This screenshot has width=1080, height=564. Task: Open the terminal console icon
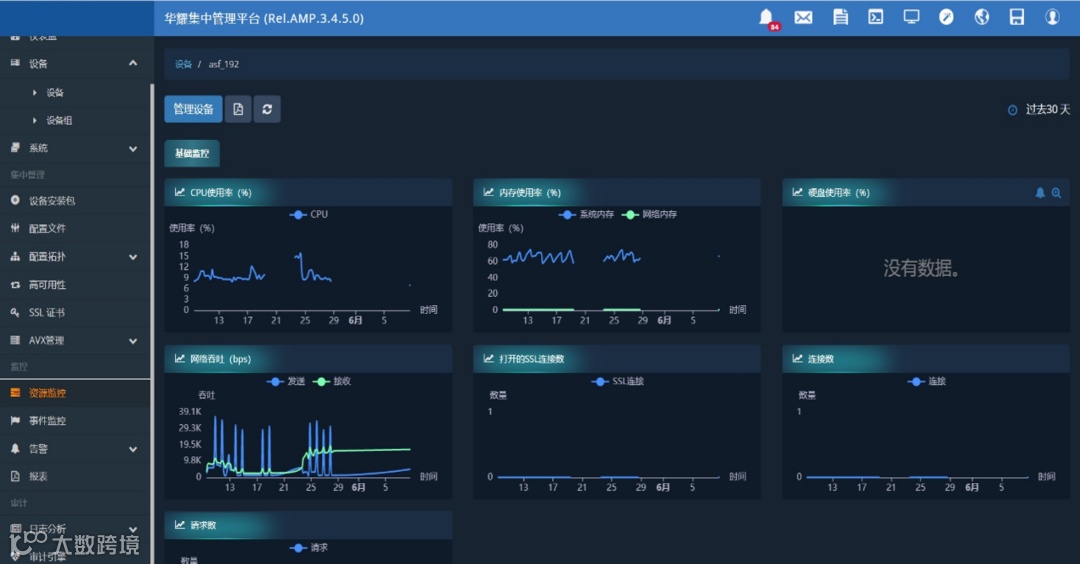[875, 17]
